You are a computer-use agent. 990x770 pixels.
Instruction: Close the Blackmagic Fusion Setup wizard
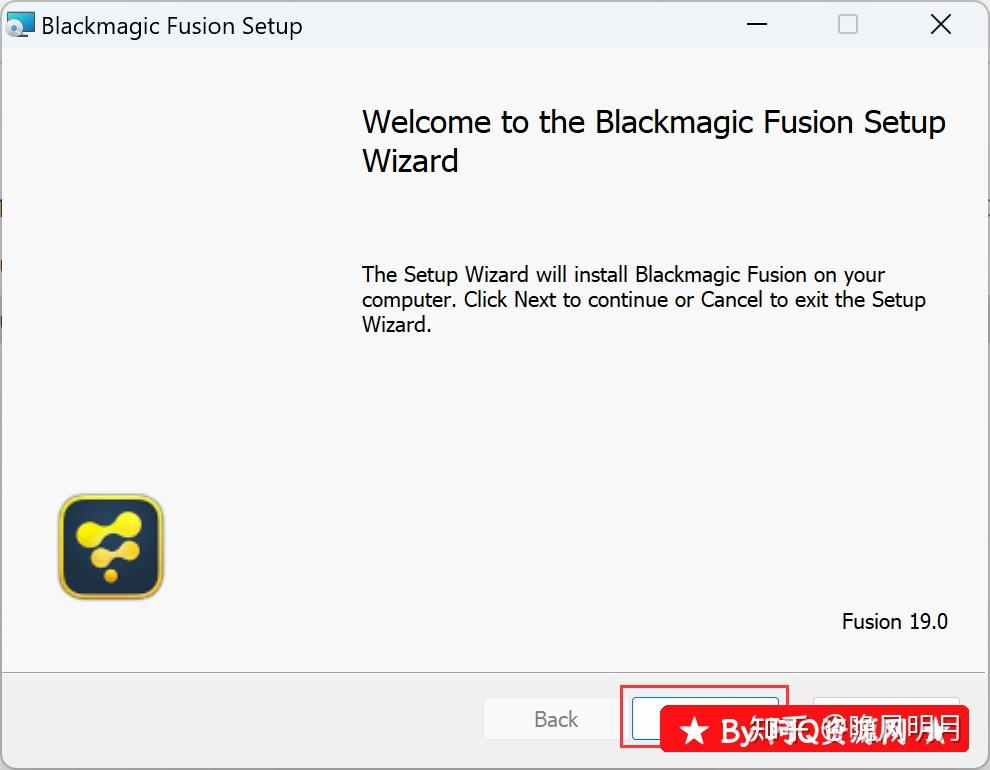940,24
